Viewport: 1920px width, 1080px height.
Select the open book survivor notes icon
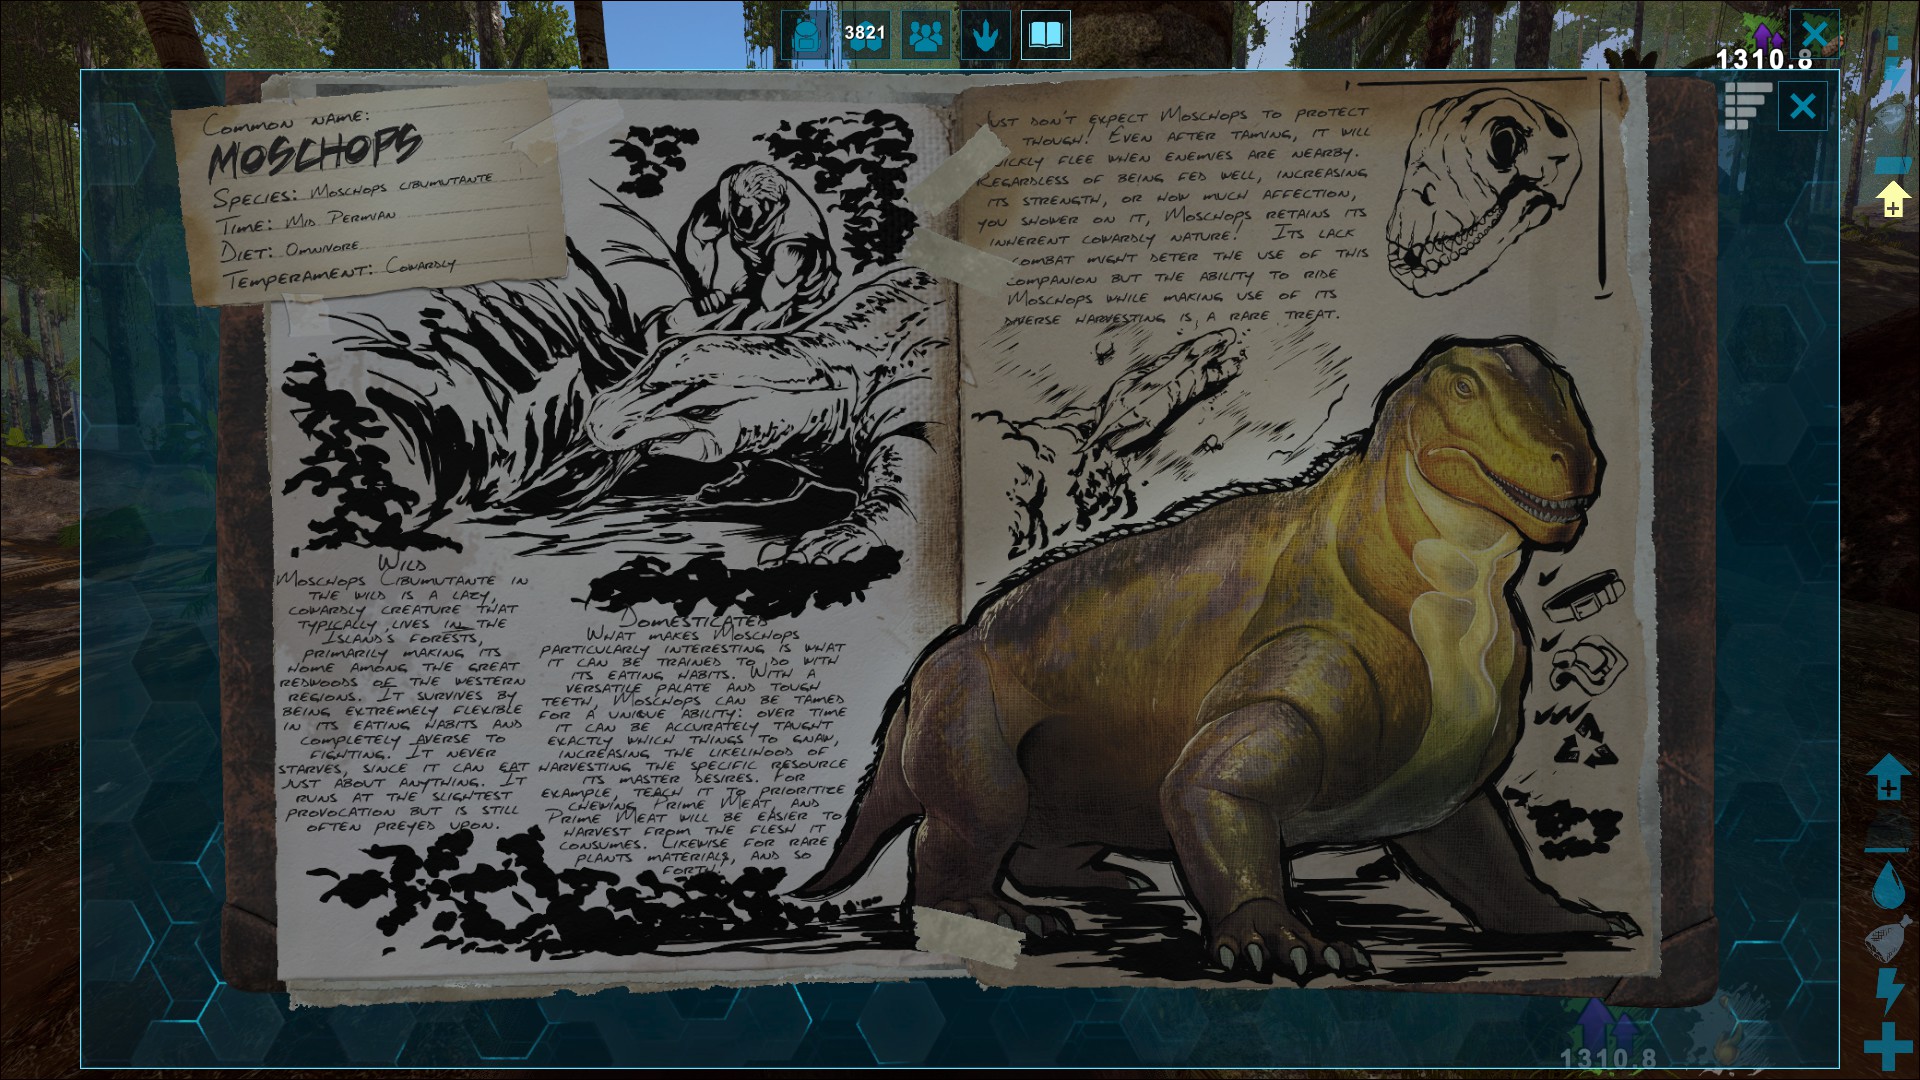point(1046,35)
